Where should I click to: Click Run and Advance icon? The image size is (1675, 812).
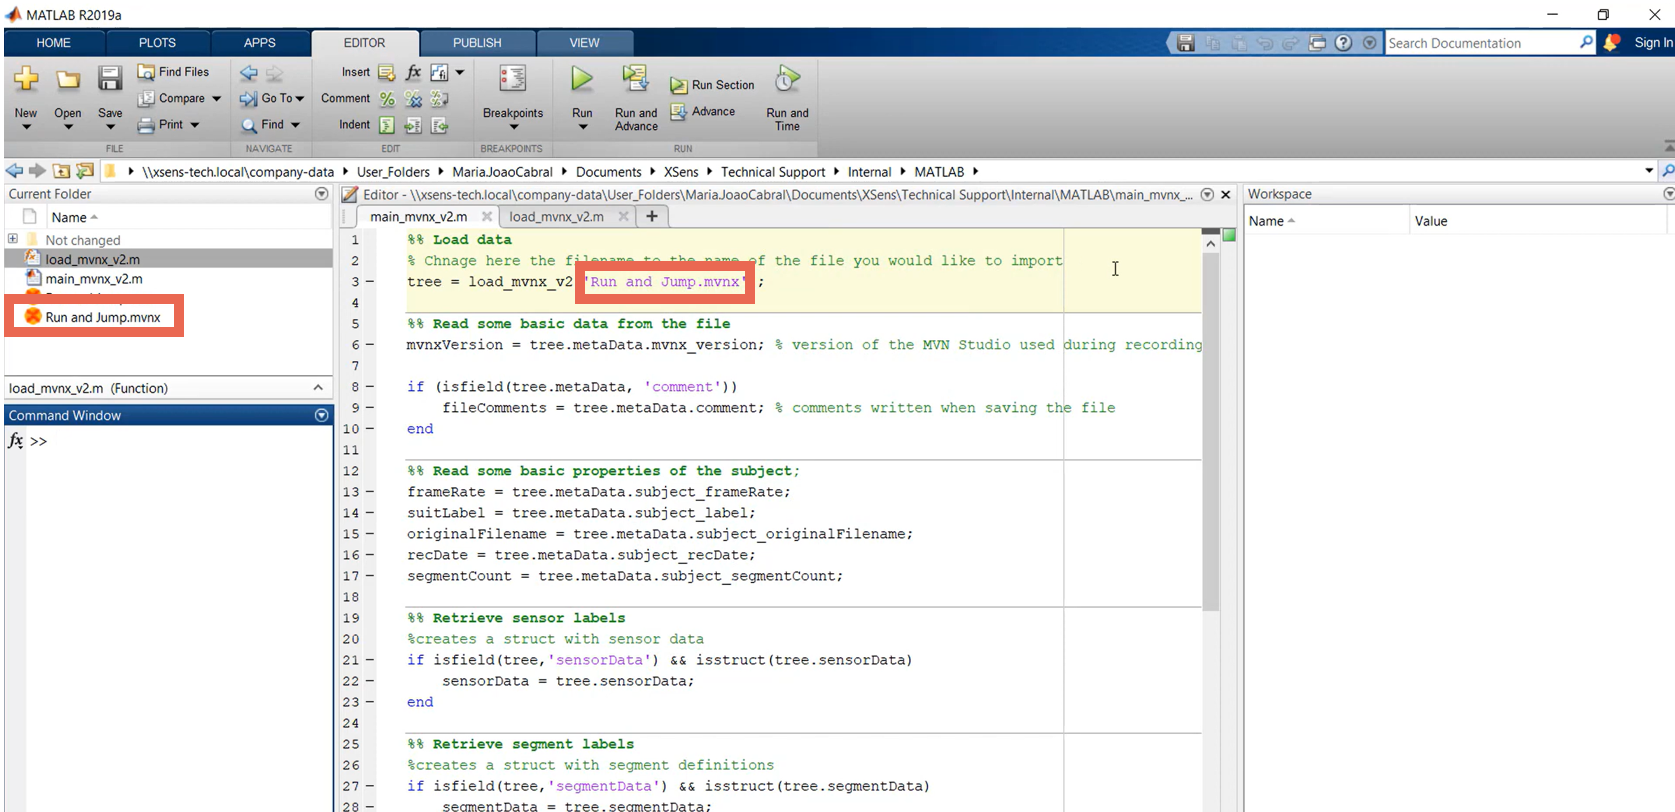[x=635, y=80]
